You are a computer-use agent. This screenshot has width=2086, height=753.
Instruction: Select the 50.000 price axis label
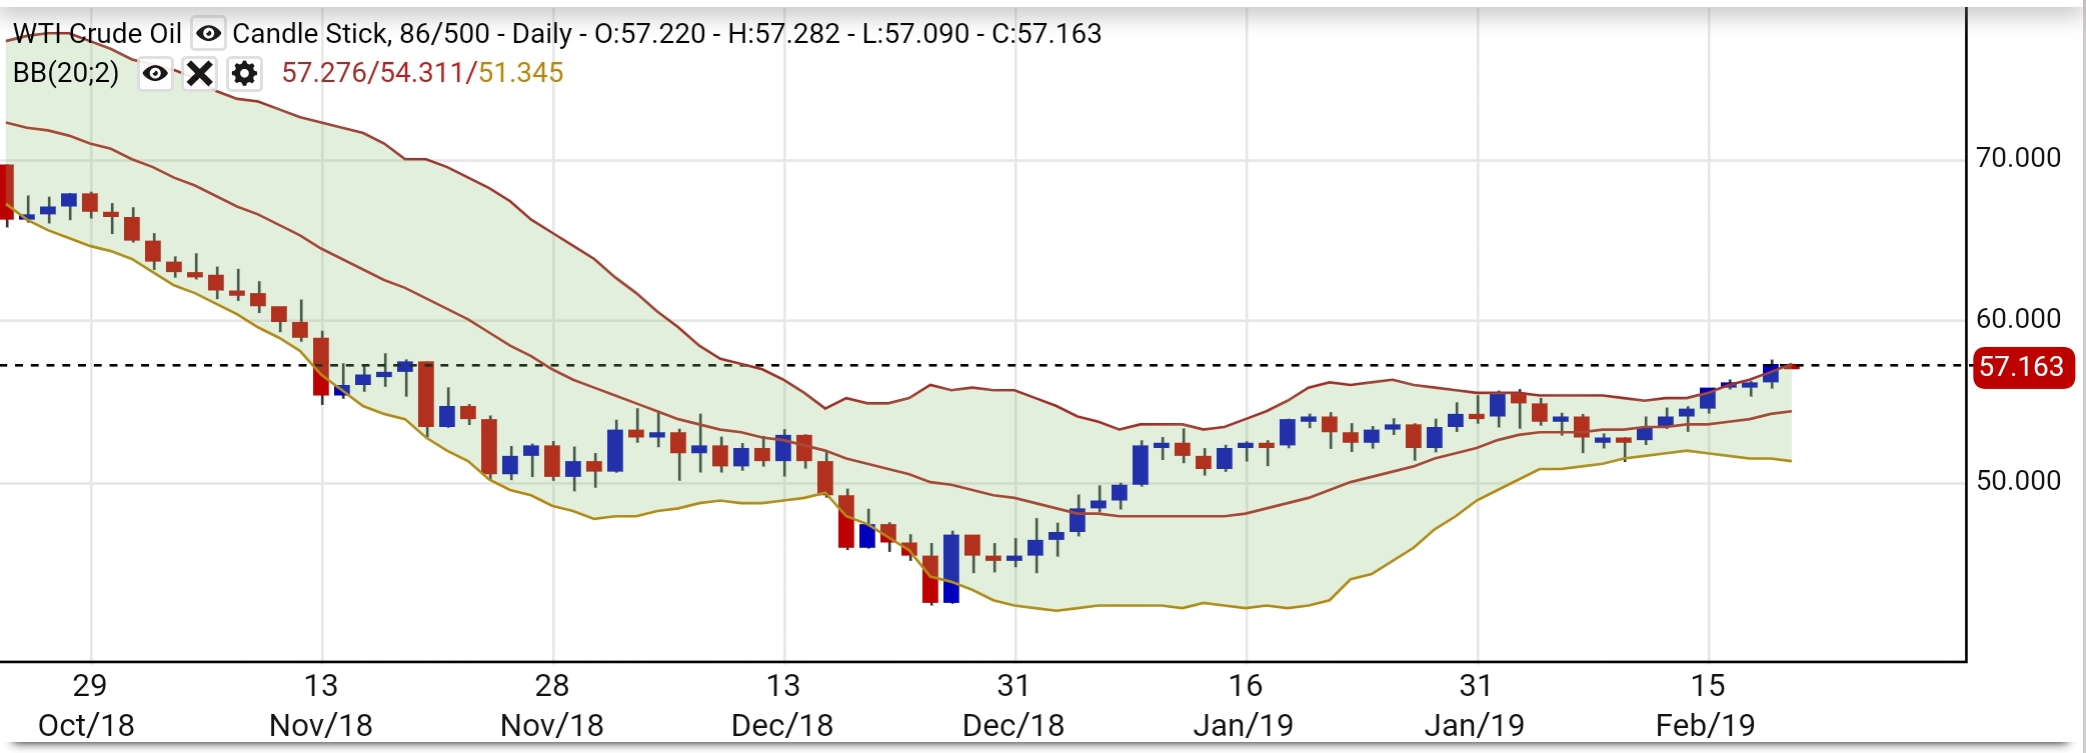[2018, 481]
